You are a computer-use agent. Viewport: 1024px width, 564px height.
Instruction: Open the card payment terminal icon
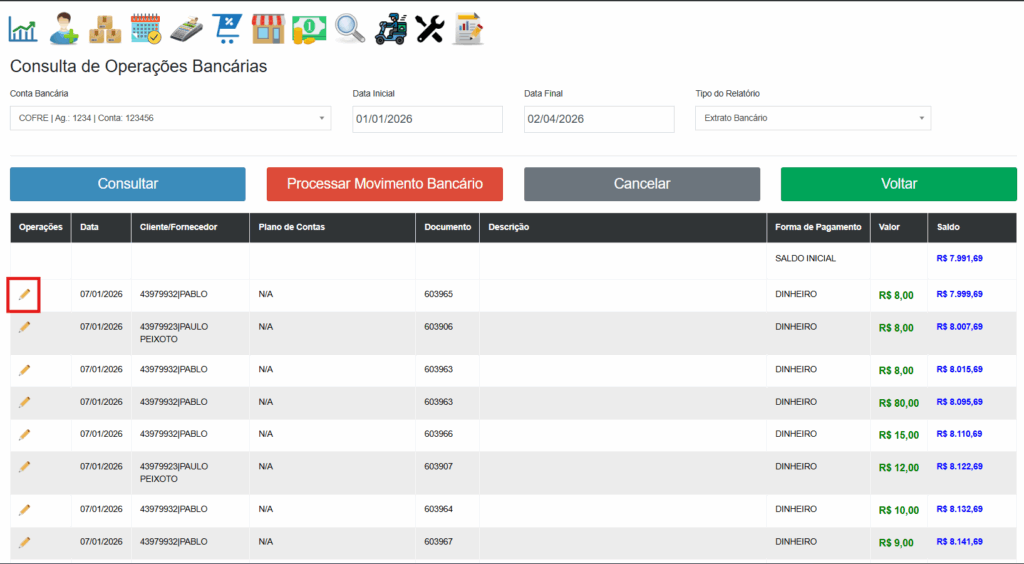(187, 28)
